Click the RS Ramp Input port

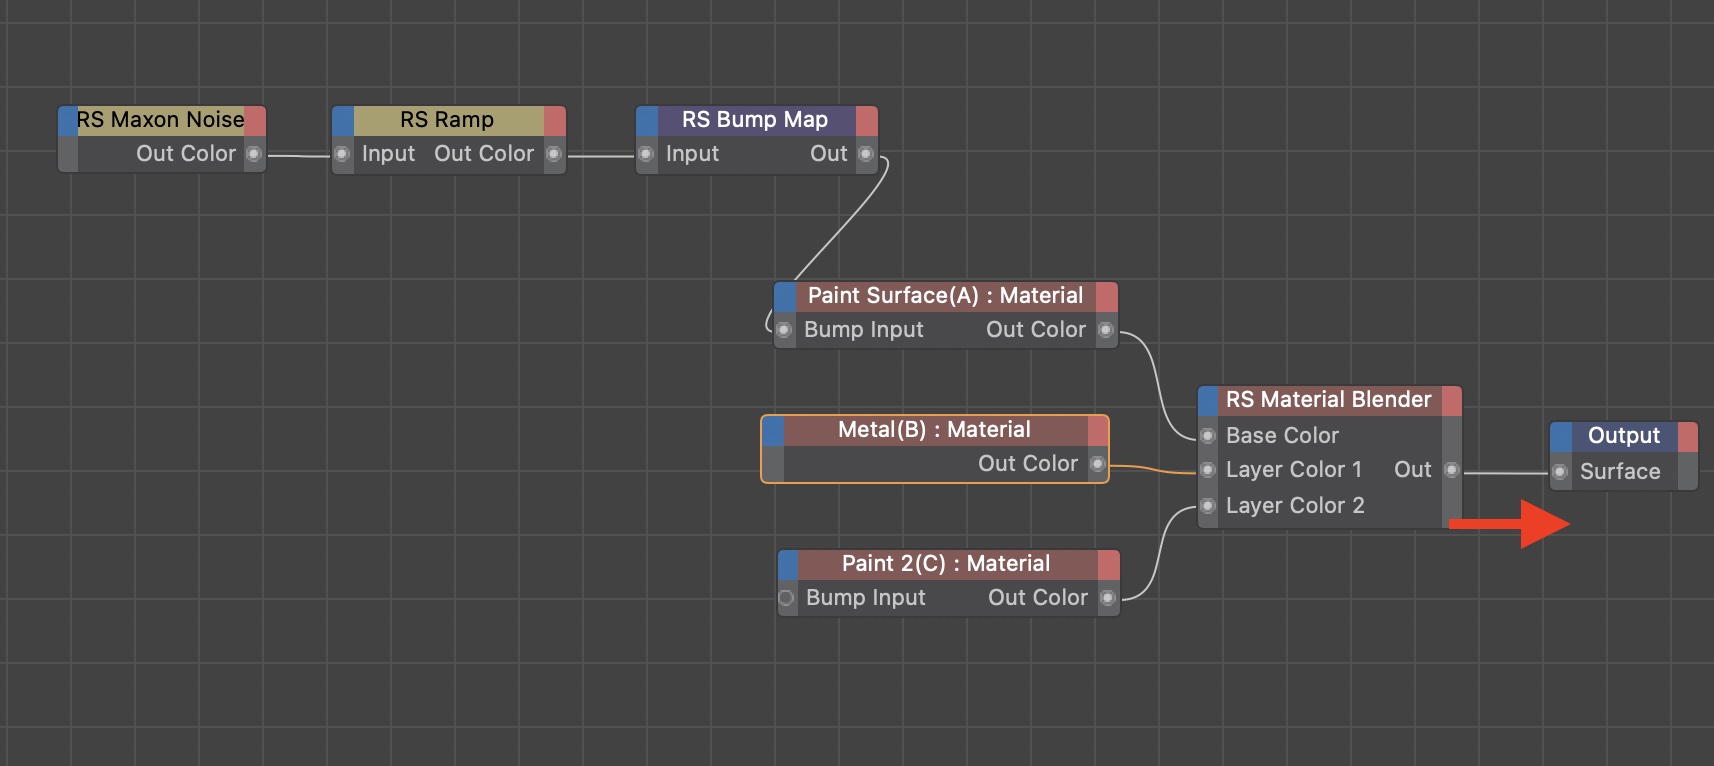click(342, 154)
